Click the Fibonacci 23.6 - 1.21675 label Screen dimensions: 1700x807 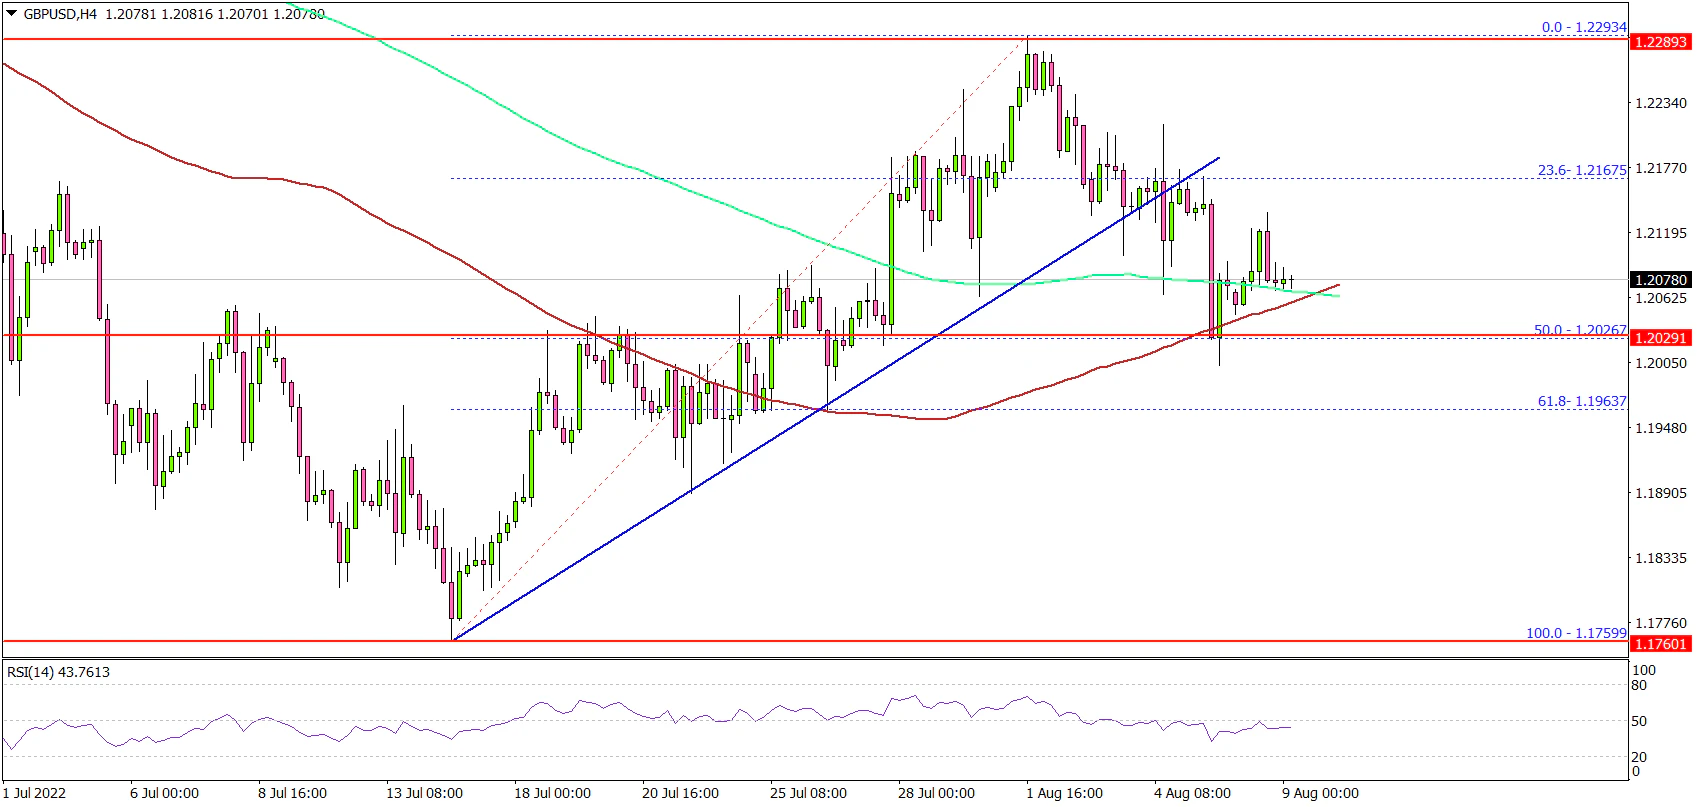1581,171
